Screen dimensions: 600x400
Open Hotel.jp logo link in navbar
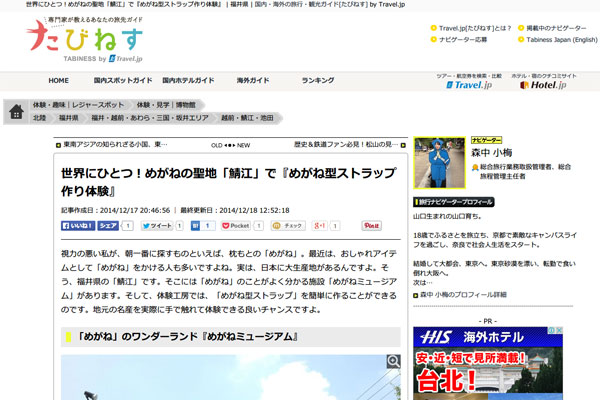click(x=543, y=85)
